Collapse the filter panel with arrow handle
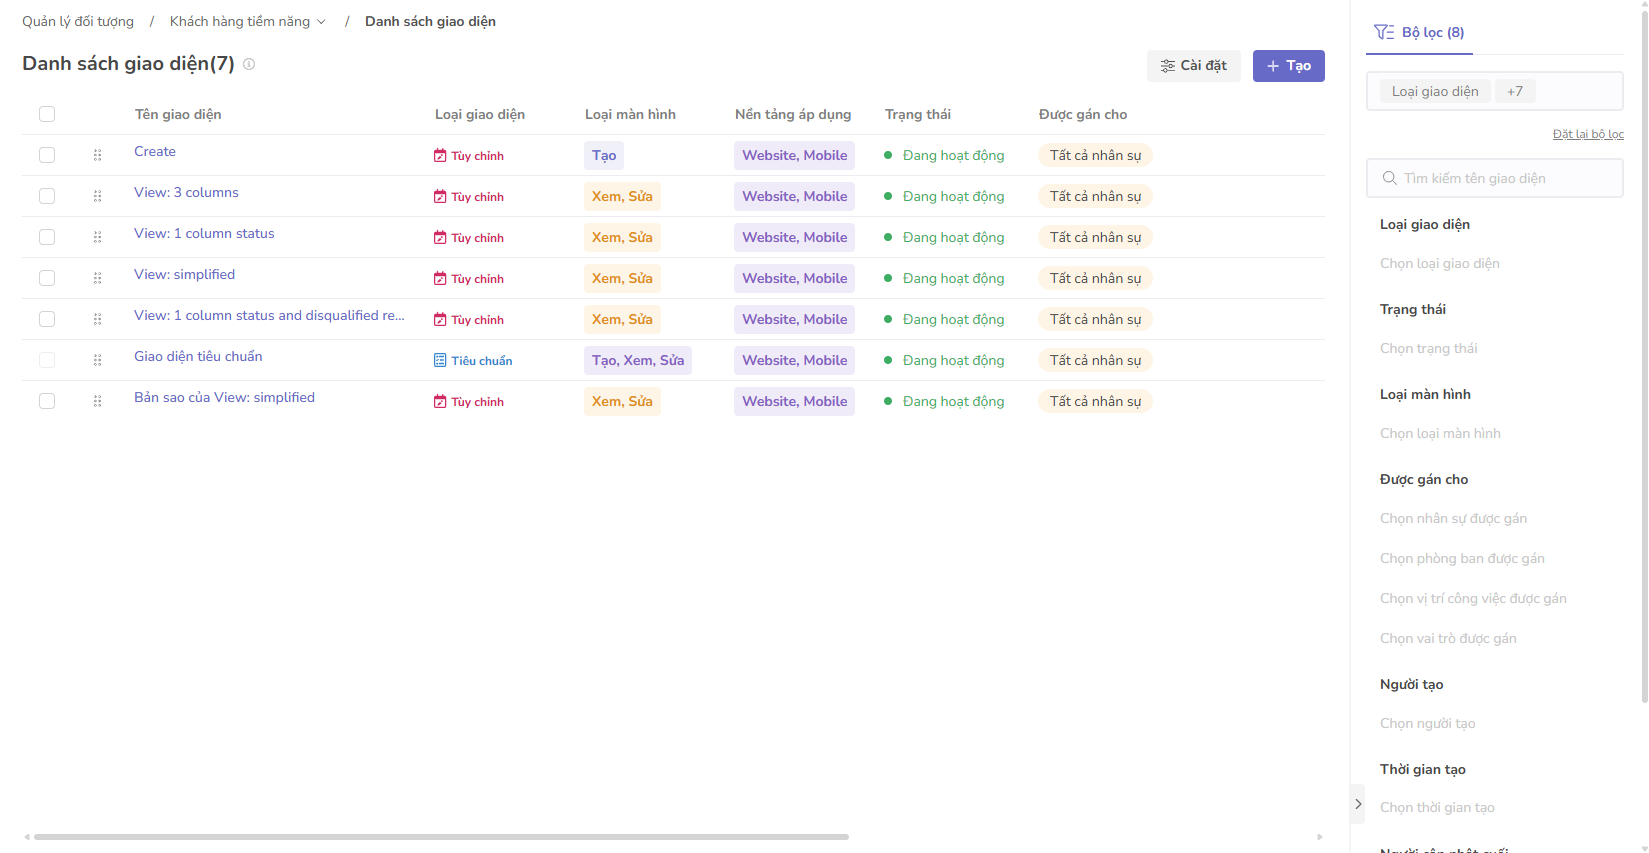Viewport: 1649px width, 853px height. coord(1357,804)
